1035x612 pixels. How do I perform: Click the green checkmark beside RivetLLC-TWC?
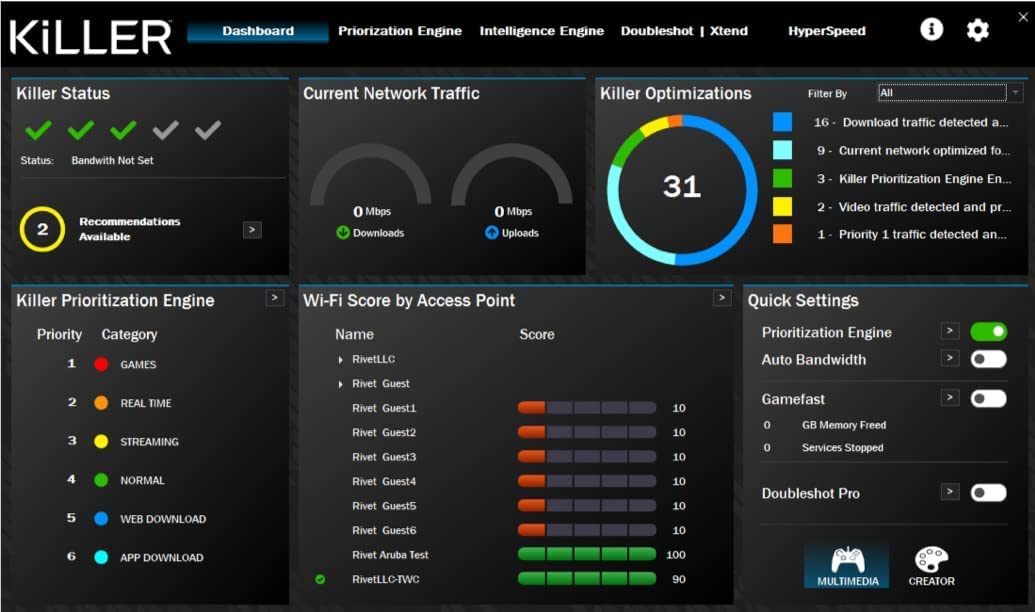point(321,578)
